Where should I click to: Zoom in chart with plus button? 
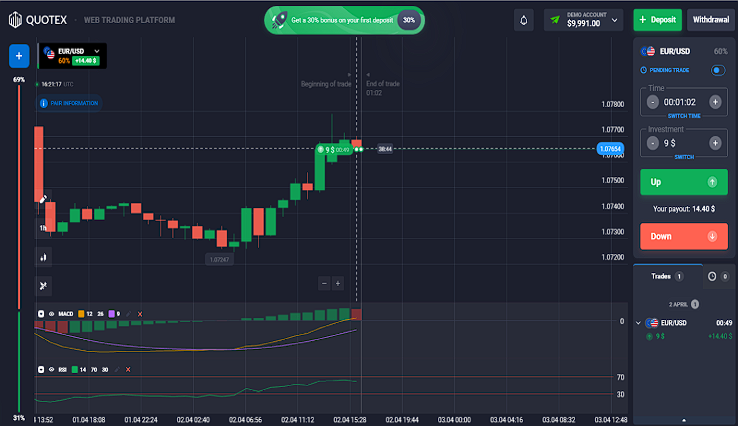(x=338, y=283)
